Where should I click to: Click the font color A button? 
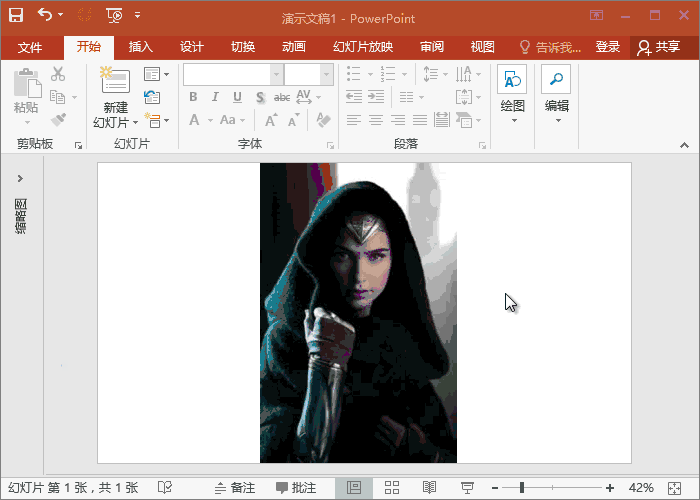coord(194,120)
